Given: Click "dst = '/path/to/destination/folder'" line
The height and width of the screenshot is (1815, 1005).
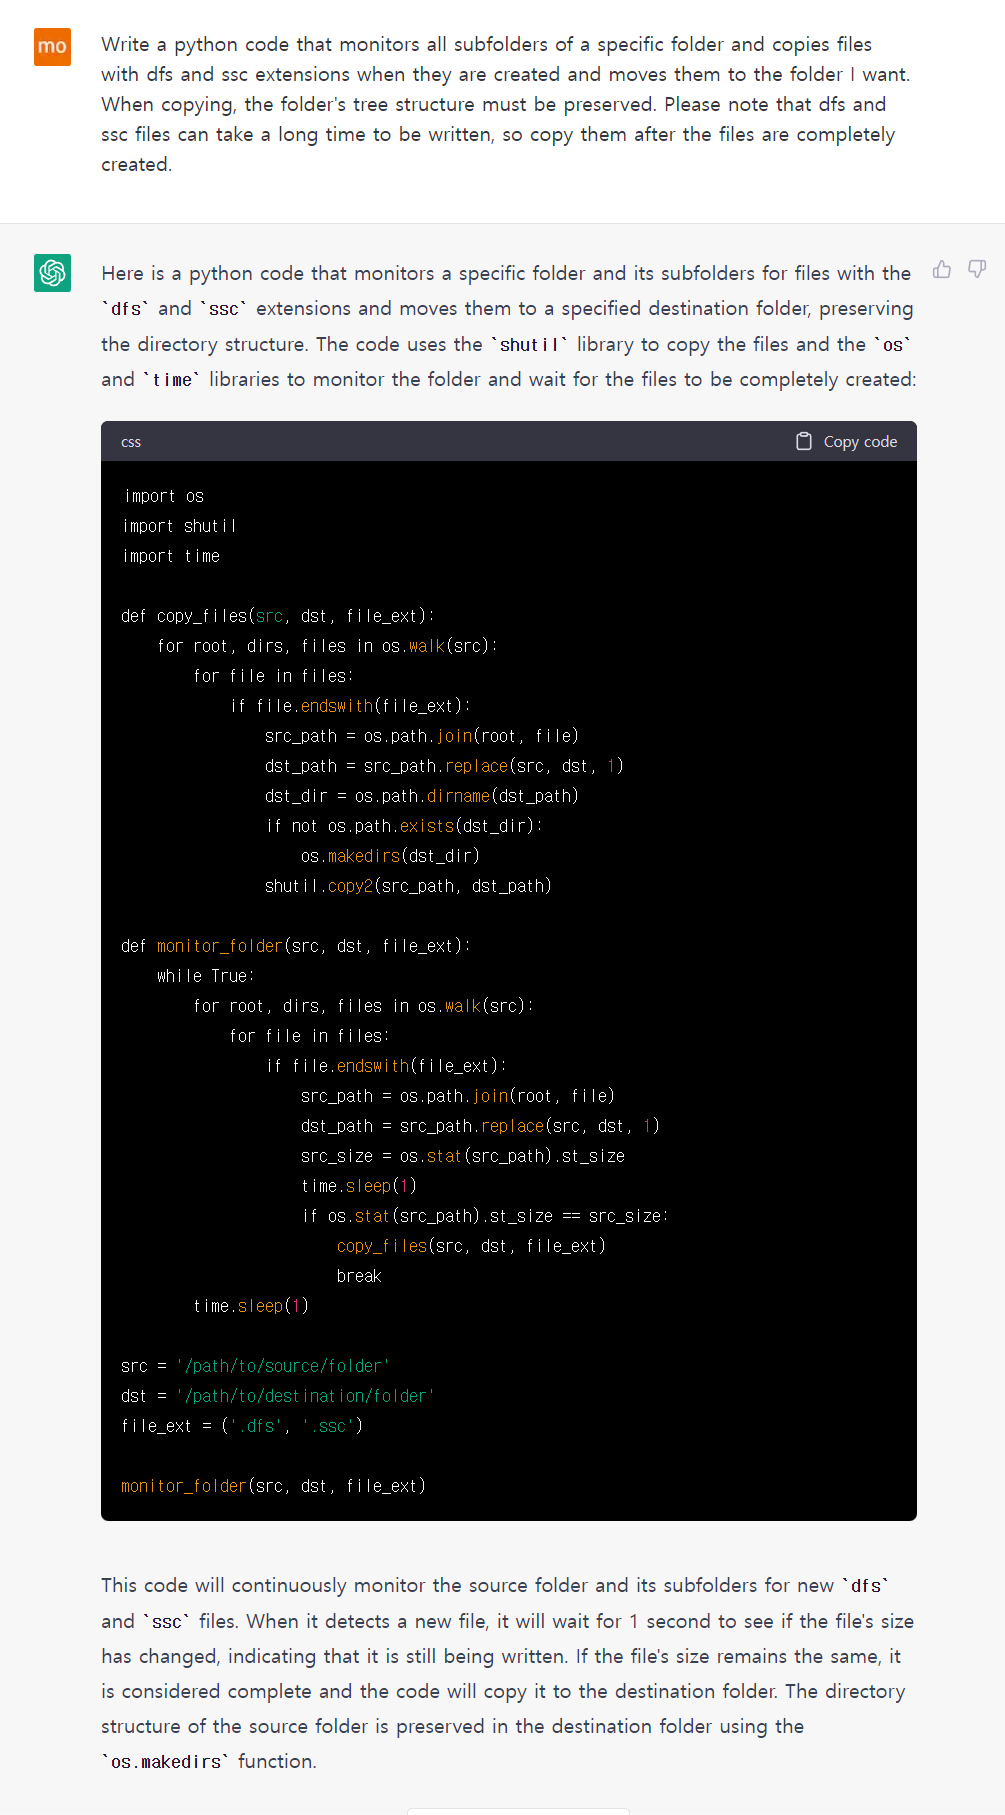Looking at the screenshot, I should 277,1396.
